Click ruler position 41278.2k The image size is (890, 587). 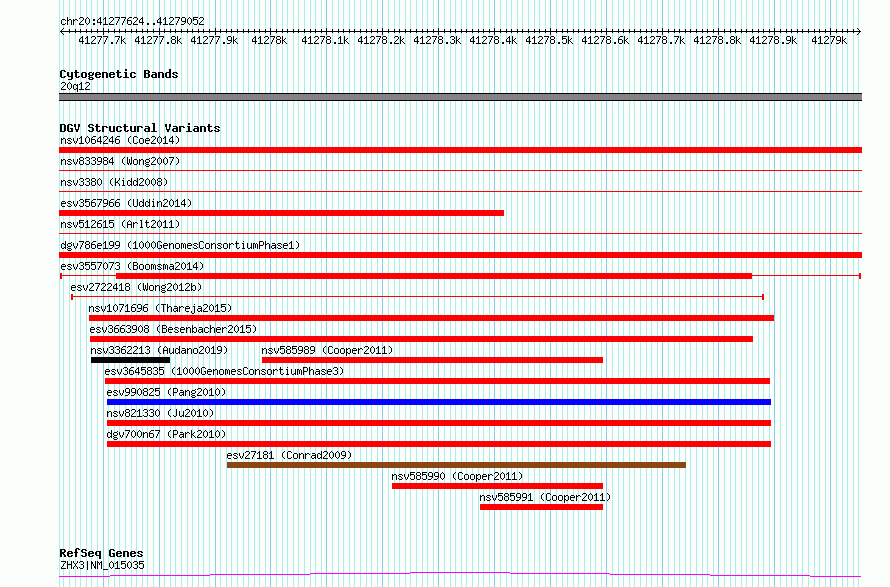tap(381, 40)
